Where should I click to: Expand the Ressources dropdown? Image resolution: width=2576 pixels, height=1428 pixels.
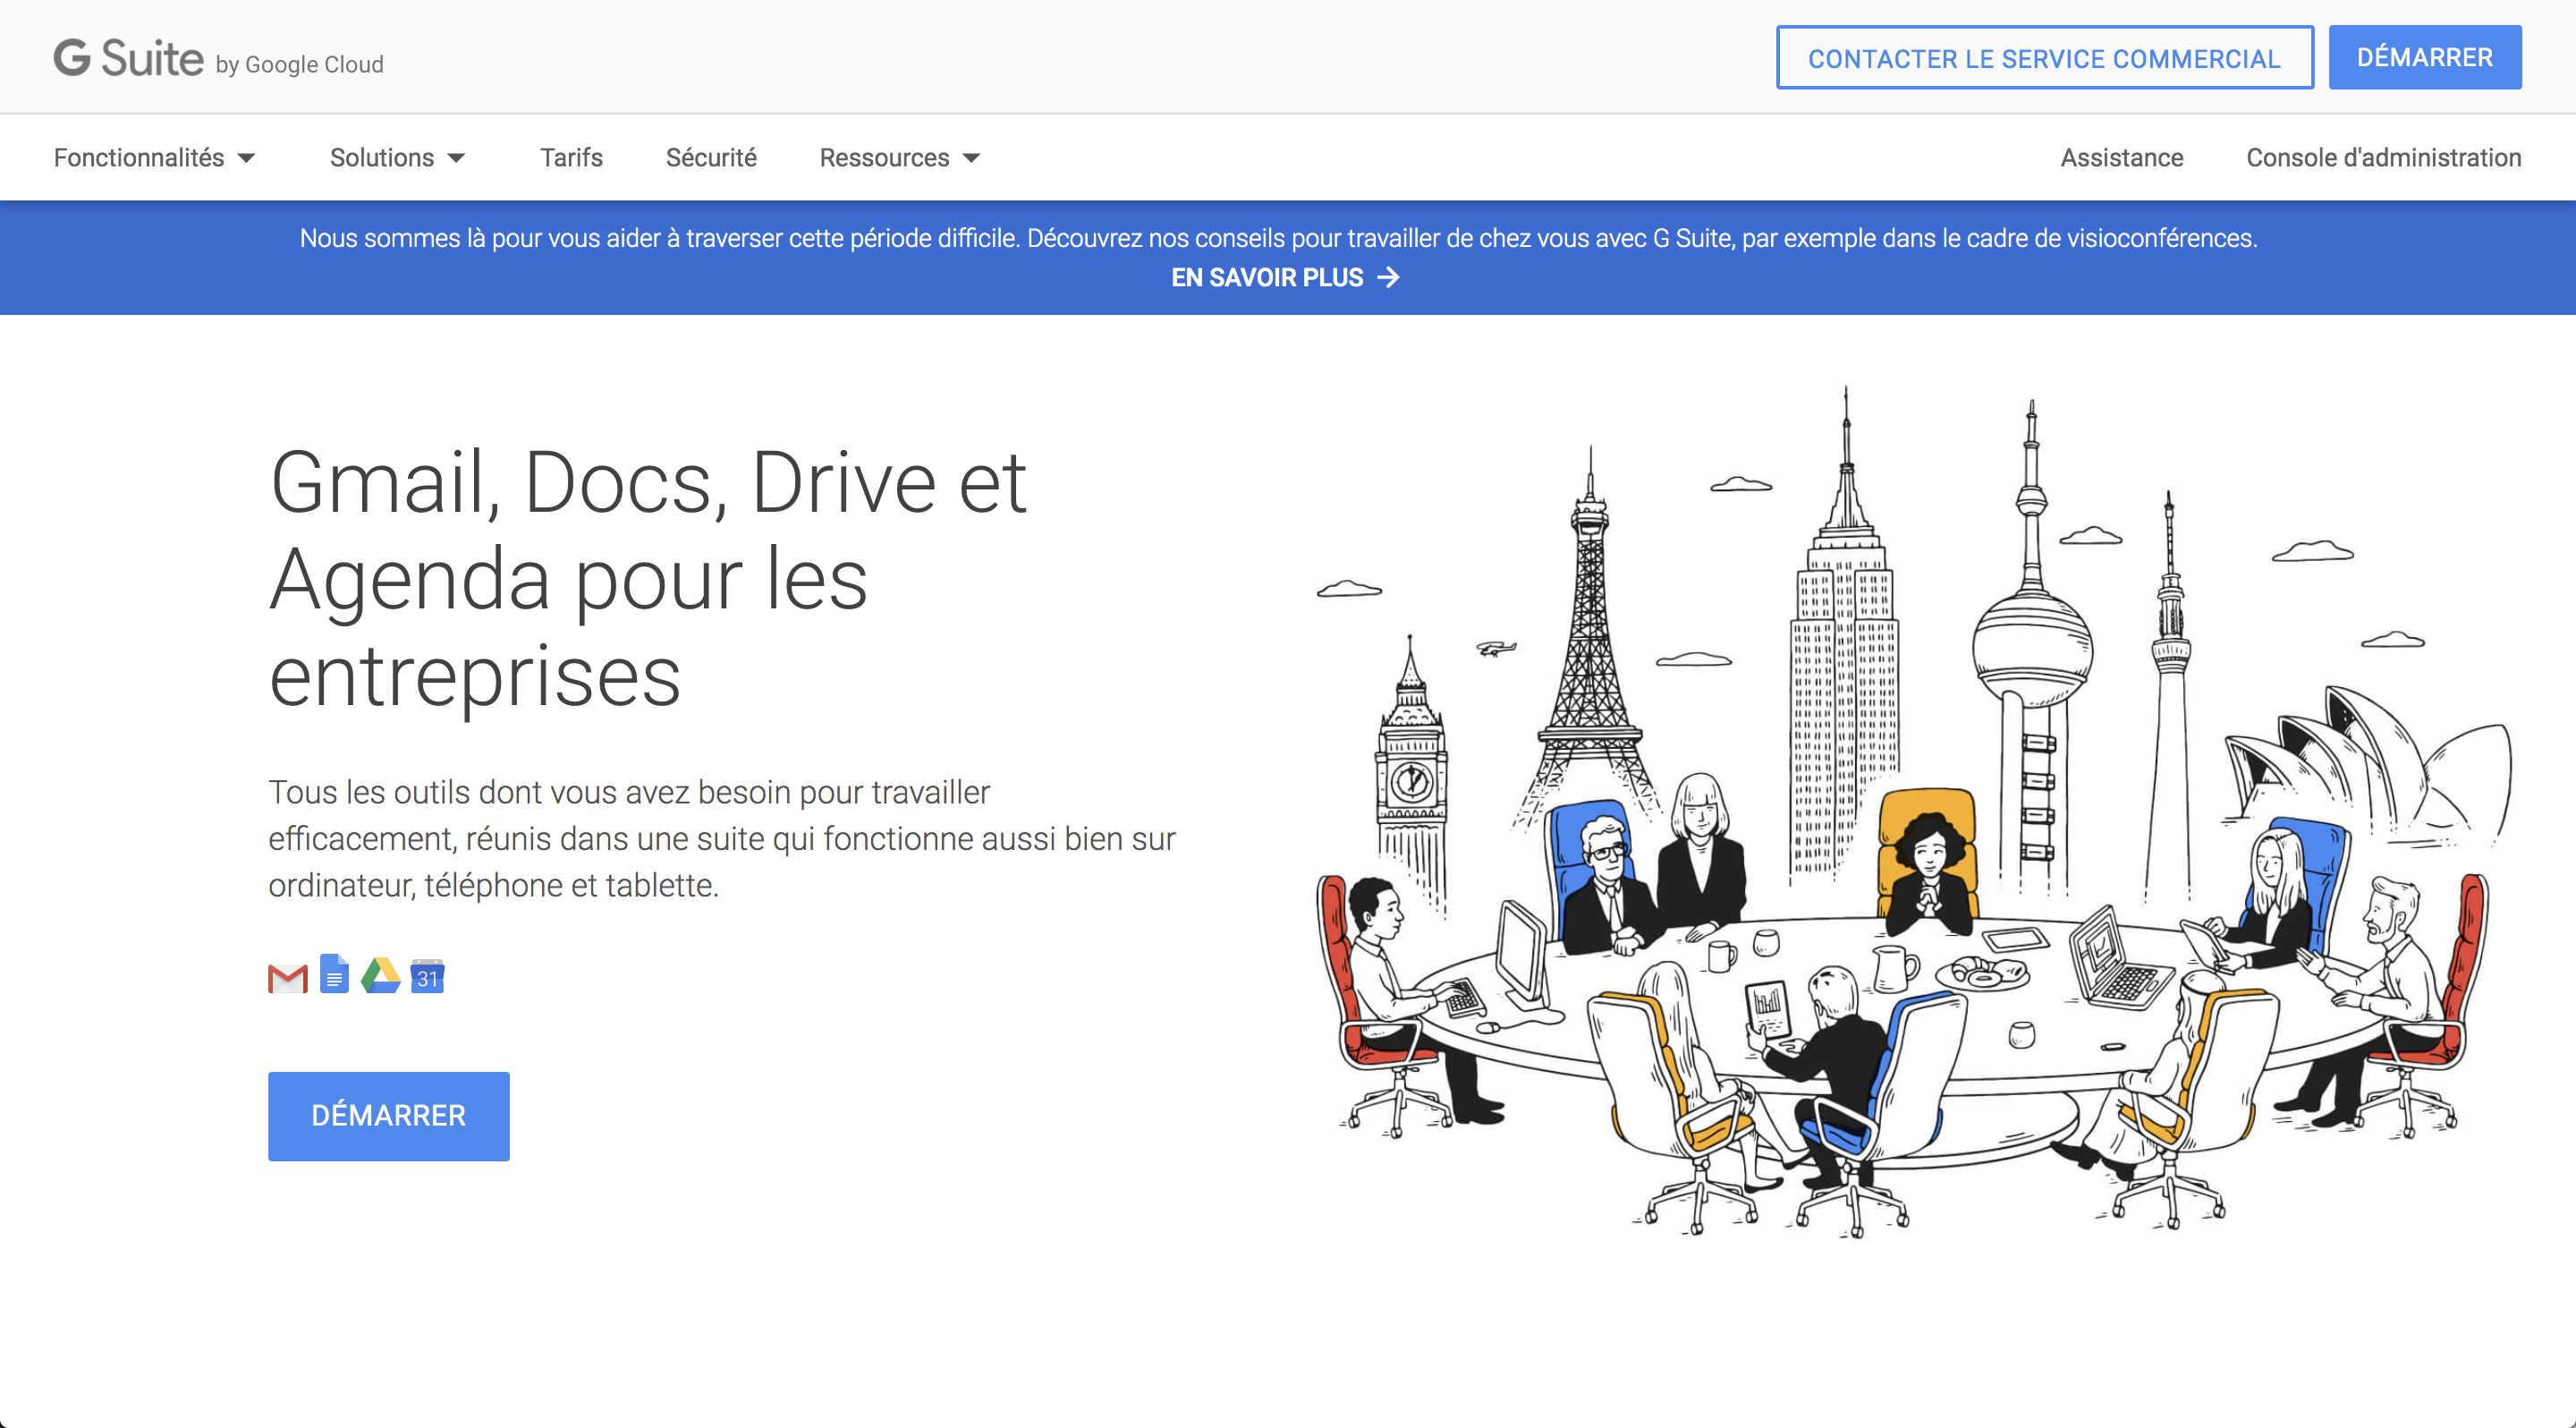884,158
